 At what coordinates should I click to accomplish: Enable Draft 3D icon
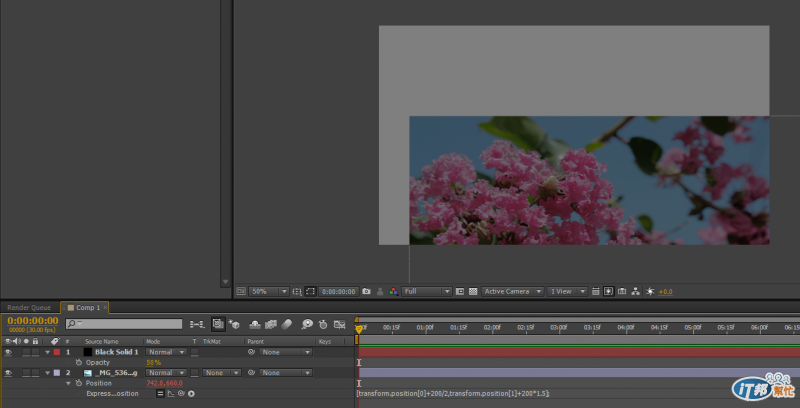click(x=234, y=324)
